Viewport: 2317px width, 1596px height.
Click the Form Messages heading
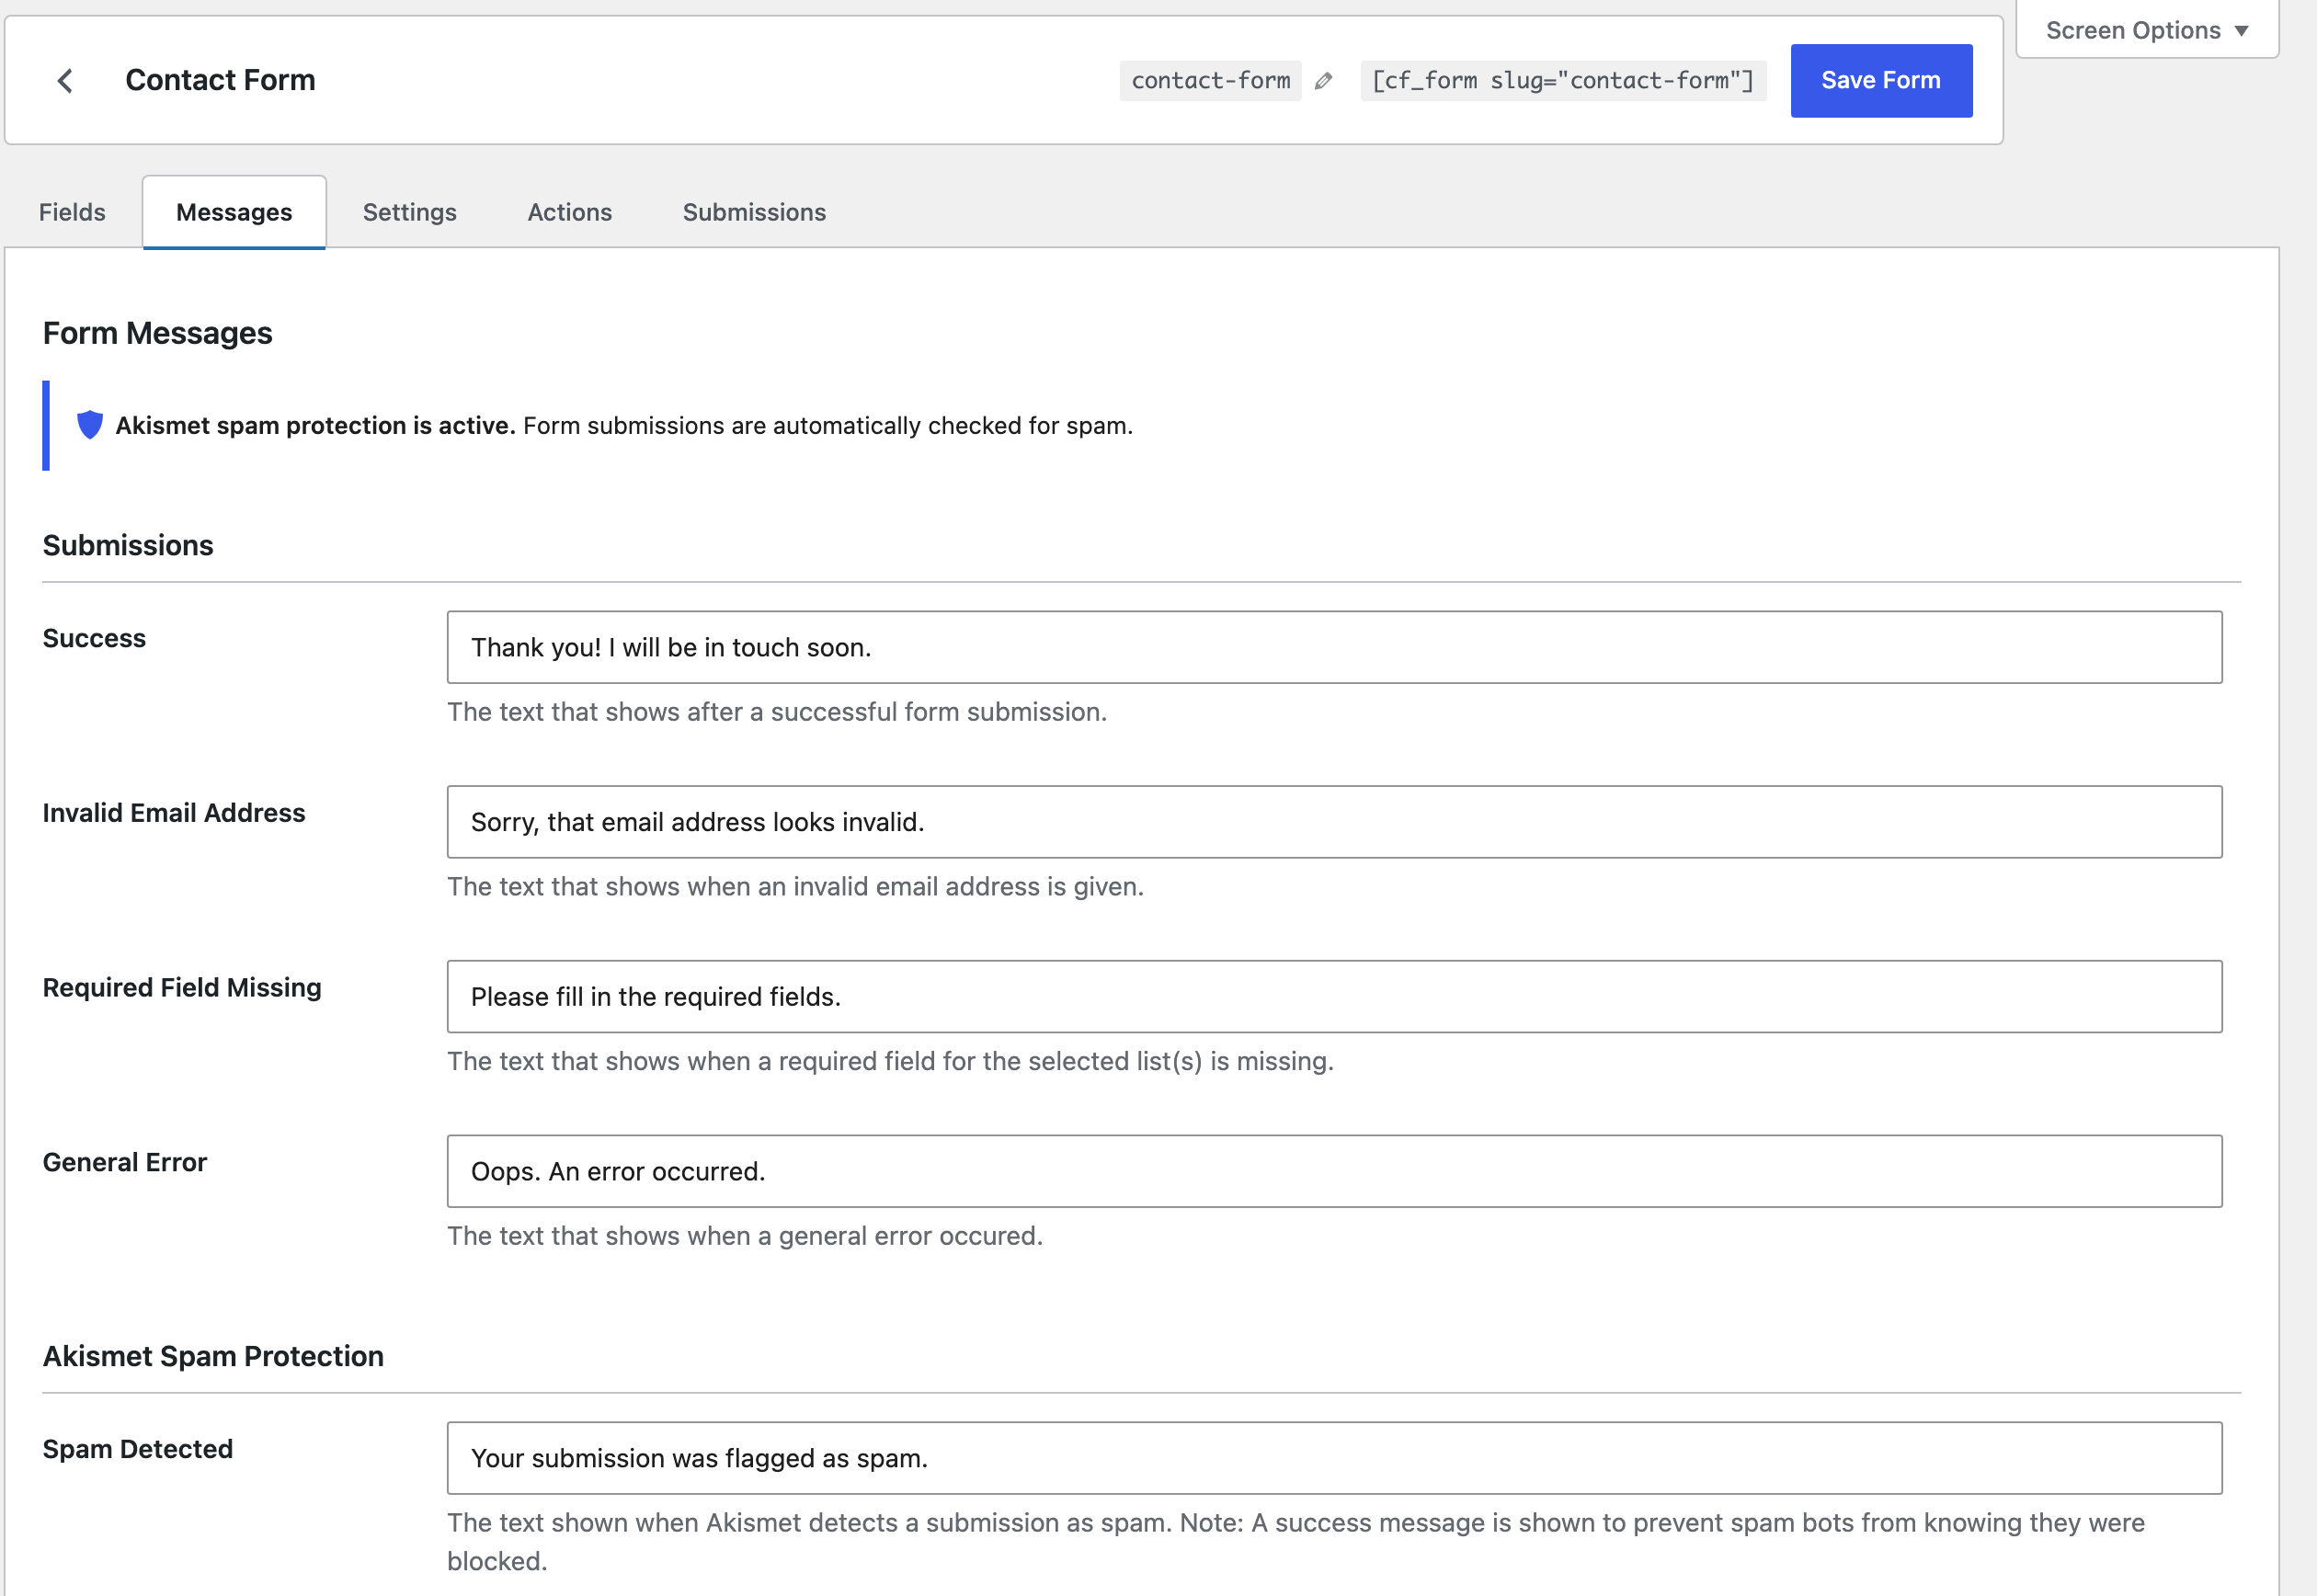pyautogui.click(x=157, y=332)
